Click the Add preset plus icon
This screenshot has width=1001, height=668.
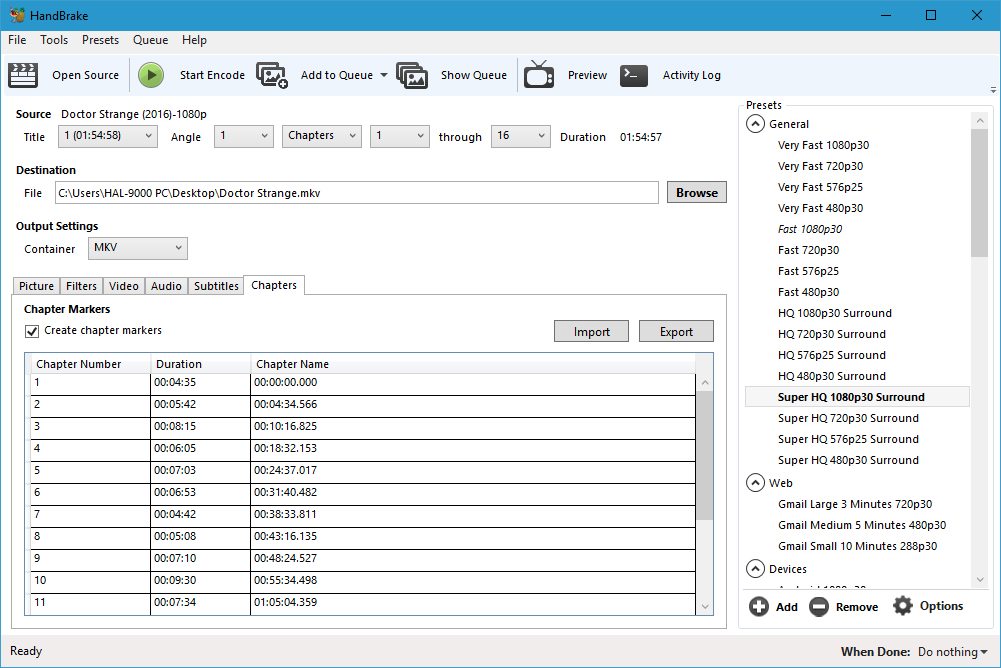[759, 606]
